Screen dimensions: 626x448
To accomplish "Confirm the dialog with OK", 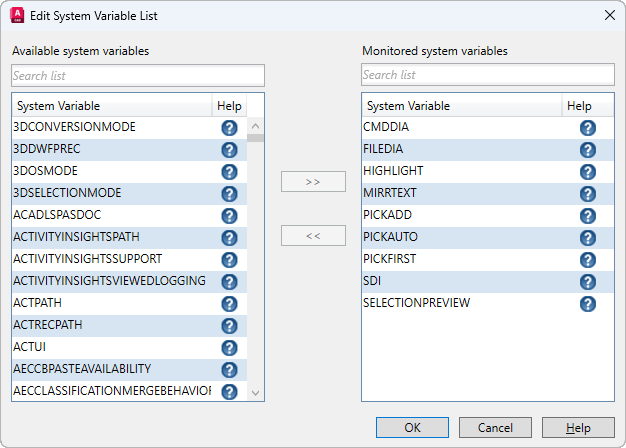I will coord(412,428).
